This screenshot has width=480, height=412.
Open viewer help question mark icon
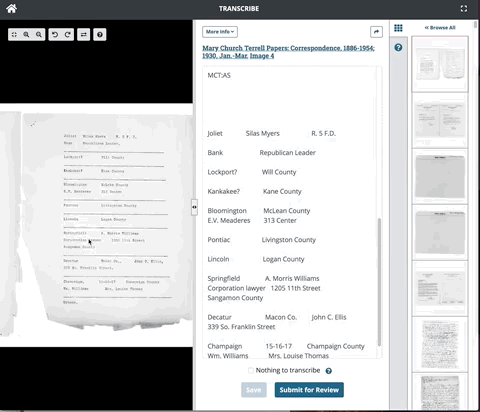100,34
